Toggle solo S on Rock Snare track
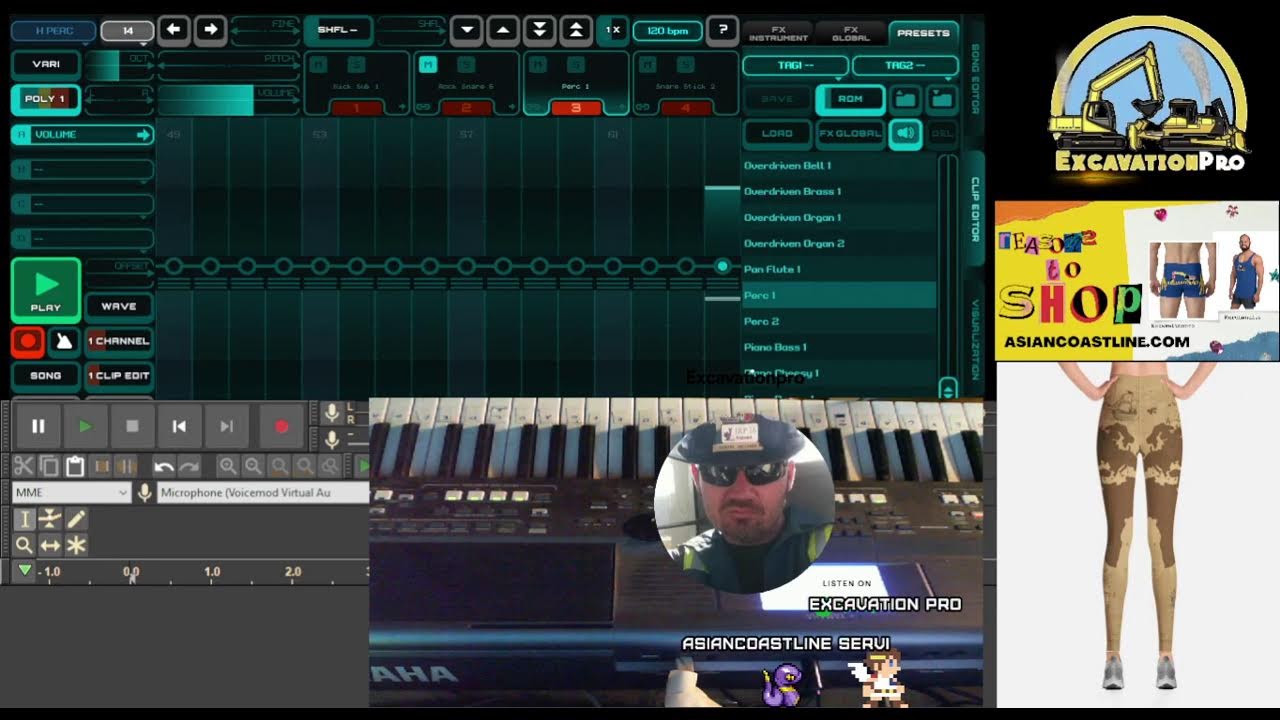The image size is (1280, 720). (466, 65)
